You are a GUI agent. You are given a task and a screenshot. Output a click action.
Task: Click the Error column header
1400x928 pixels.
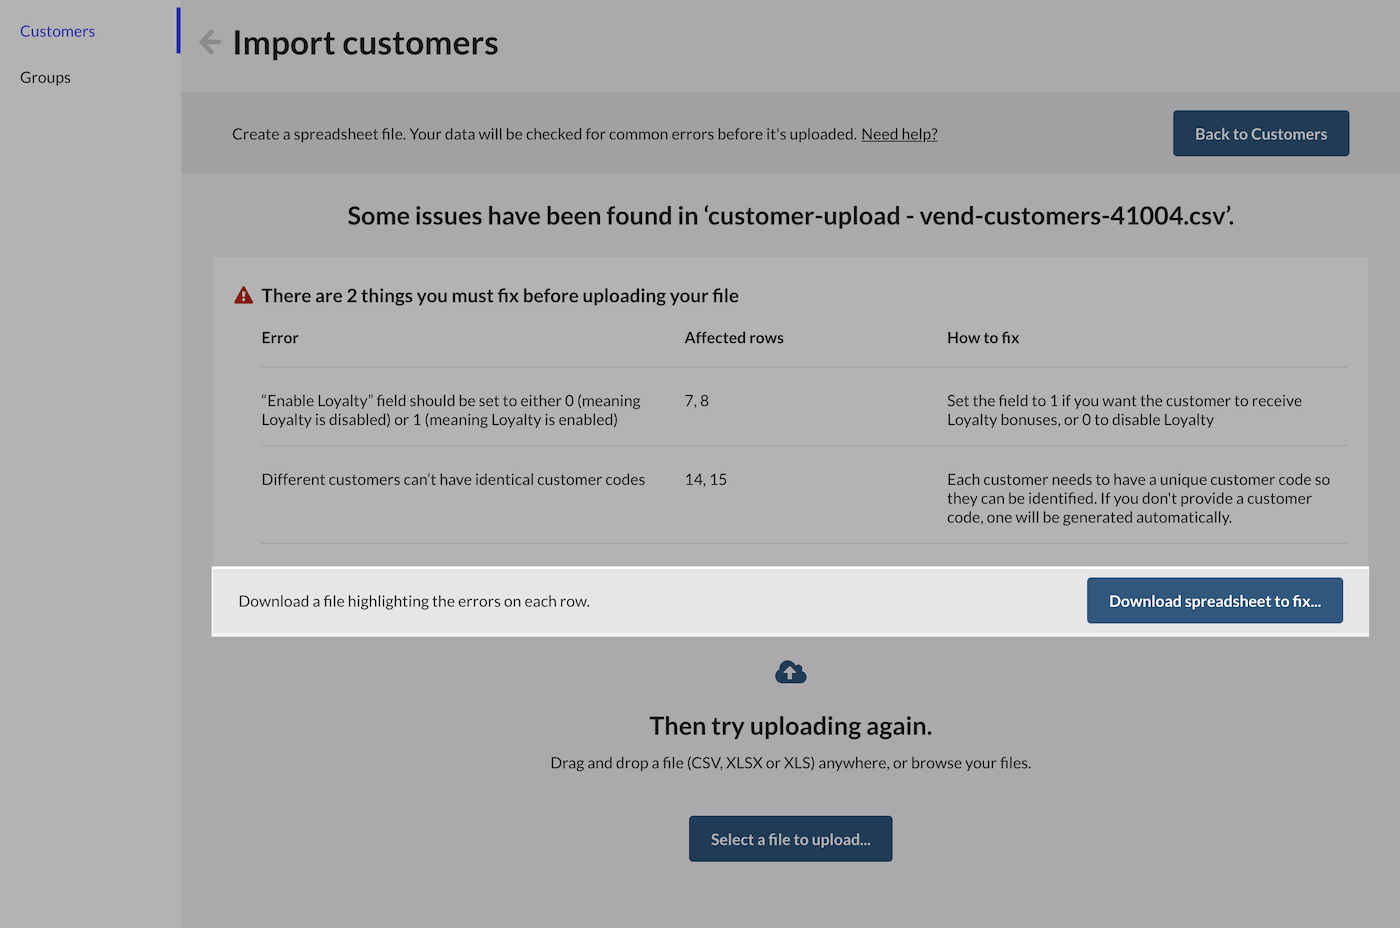pos(280,338)
